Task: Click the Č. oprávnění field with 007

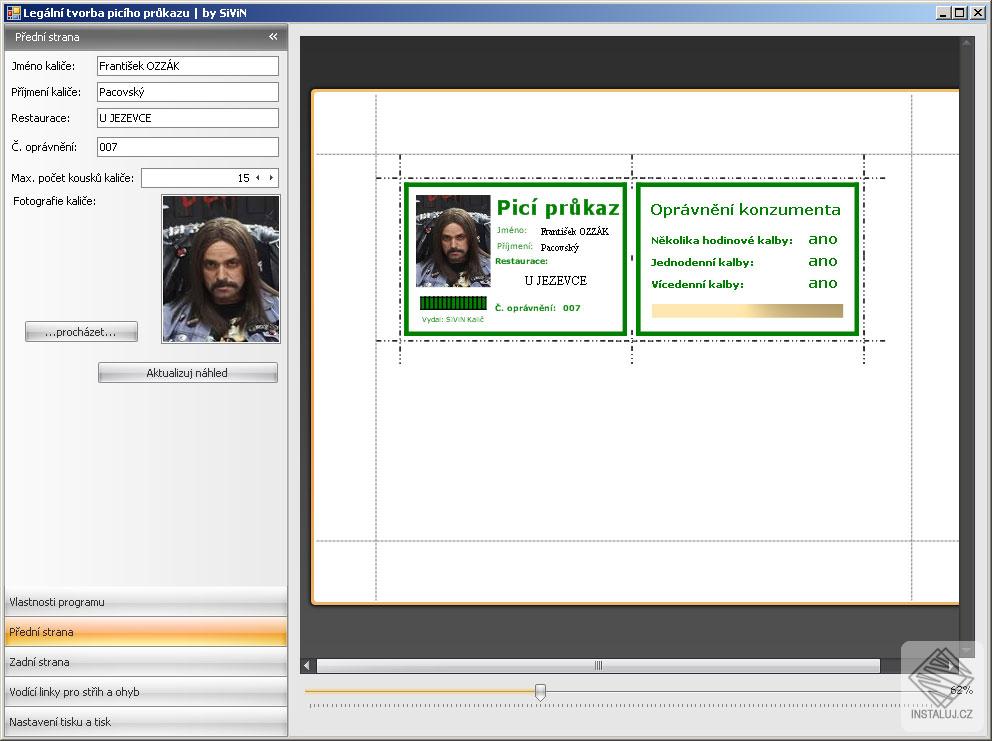Action: coord(188,147)
